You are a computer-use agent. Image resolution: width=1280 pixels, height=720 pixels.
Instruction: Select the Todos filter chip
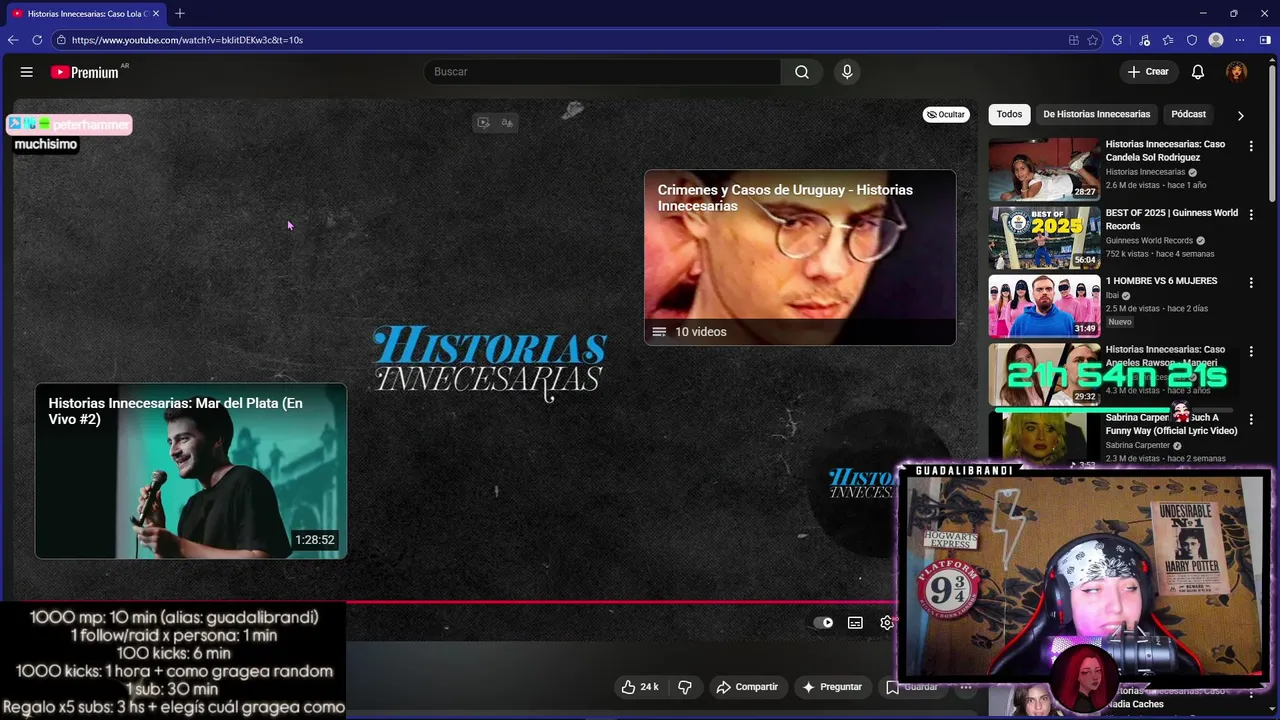pos(1009,114)
